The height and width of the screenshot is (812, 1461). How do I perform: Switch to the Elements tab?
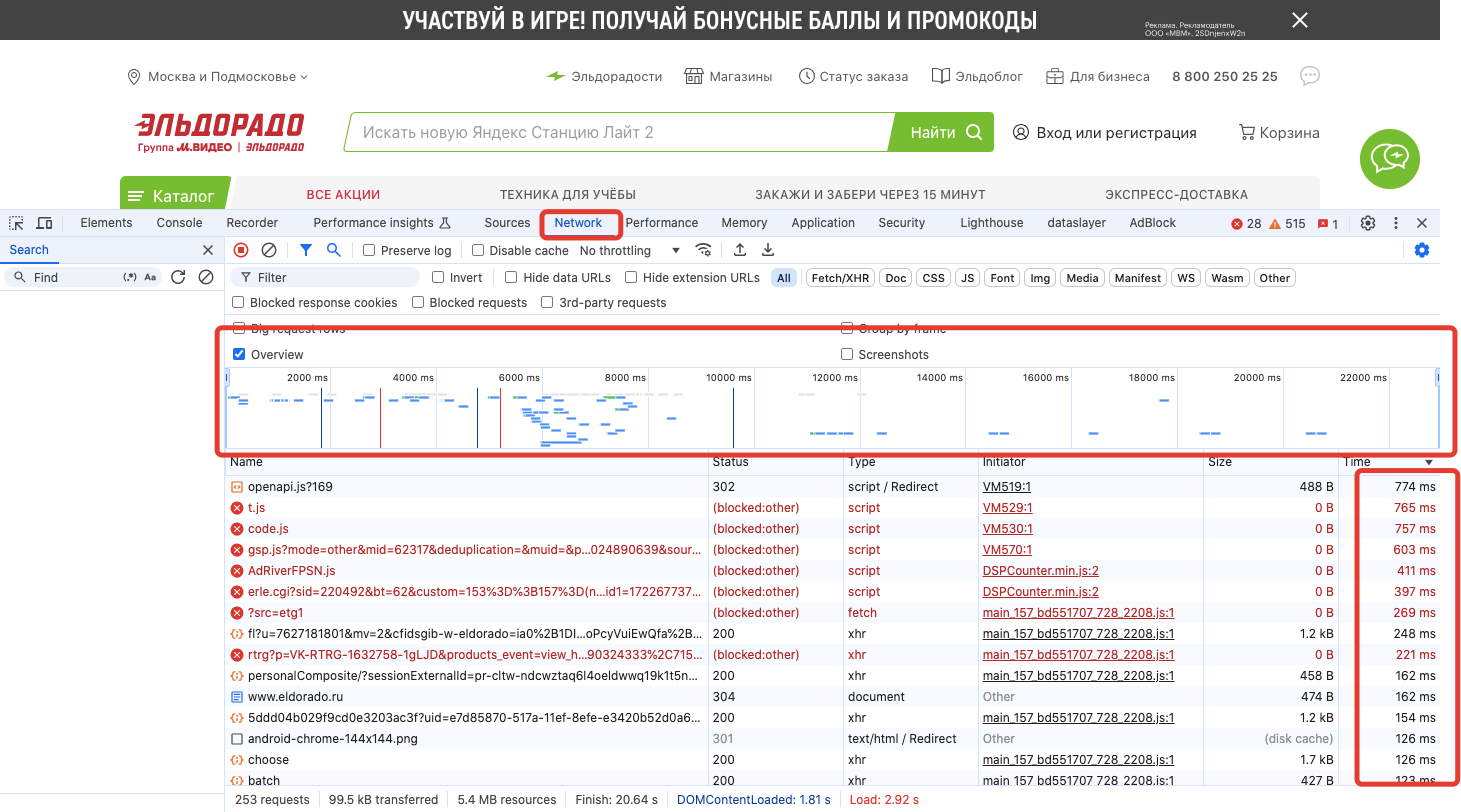[106, 223]
